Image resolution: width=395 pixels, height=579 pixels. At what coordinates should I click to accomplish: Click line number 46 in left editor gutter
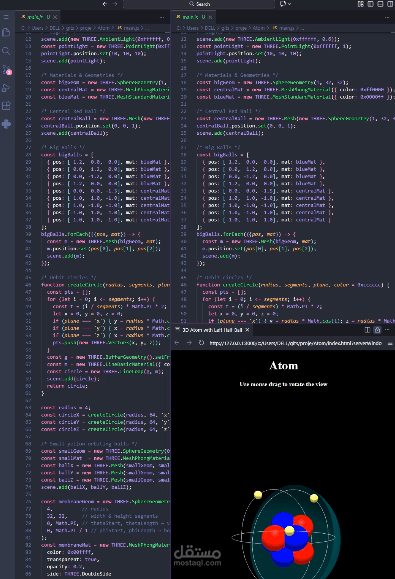[28, 285]
